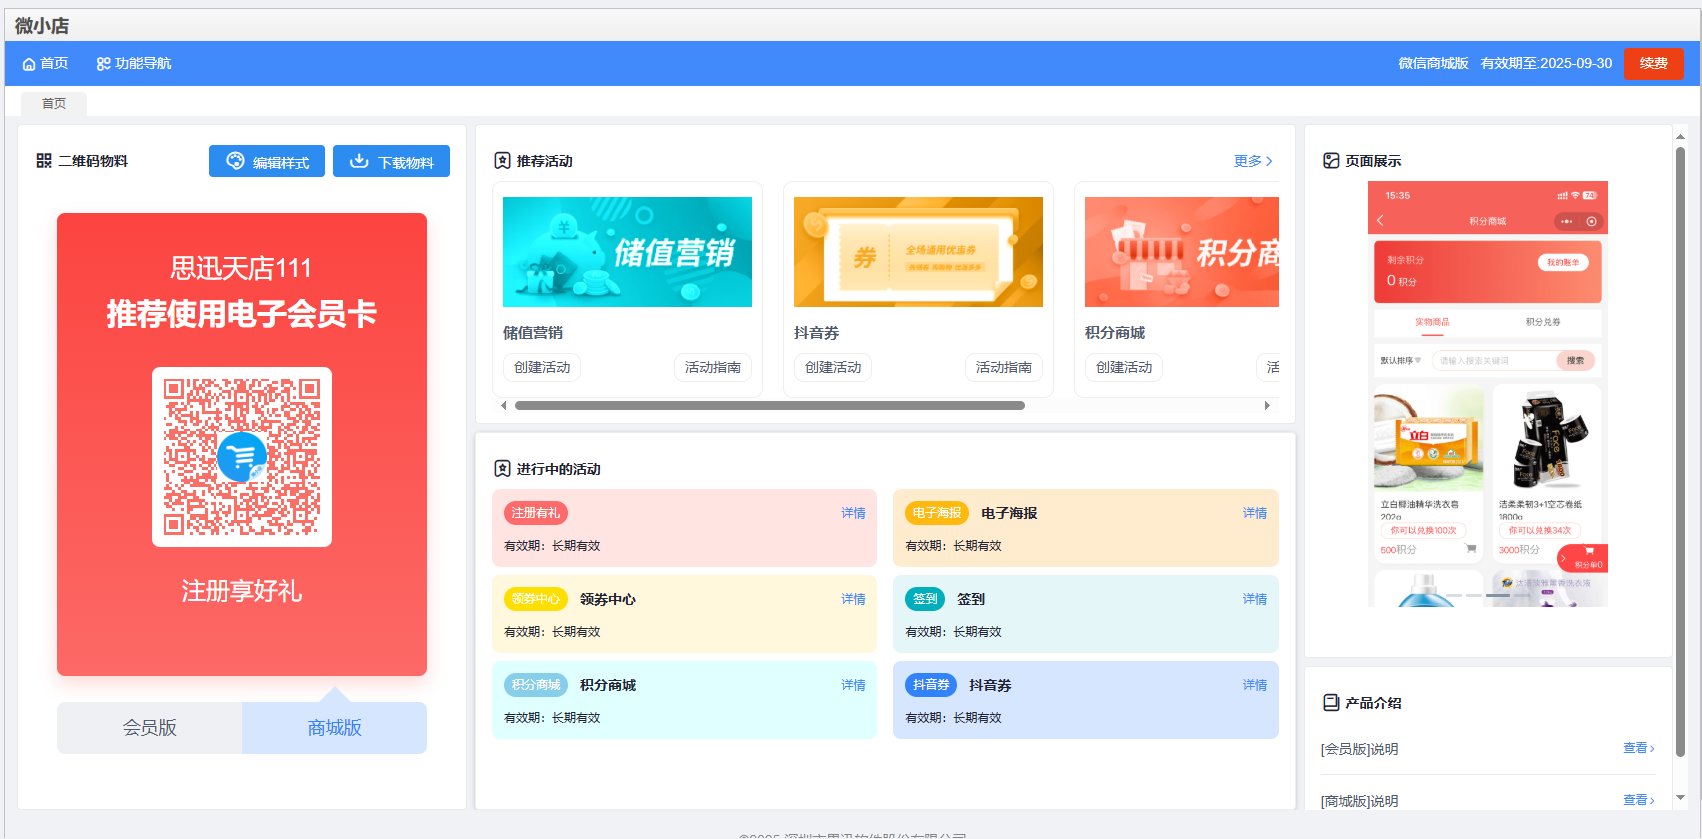Click the 积分商城 light blue tag

(536, 685)
